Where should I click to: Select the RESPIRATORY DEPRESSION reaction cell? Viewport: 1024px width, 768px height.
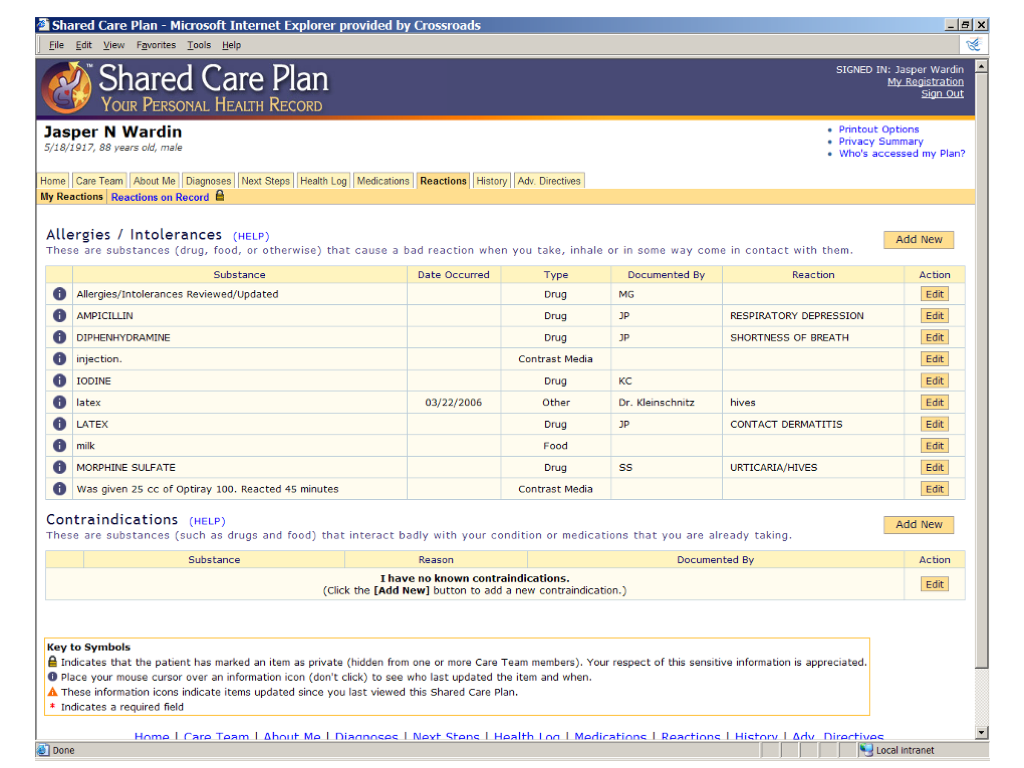click(x=813, y=315)
